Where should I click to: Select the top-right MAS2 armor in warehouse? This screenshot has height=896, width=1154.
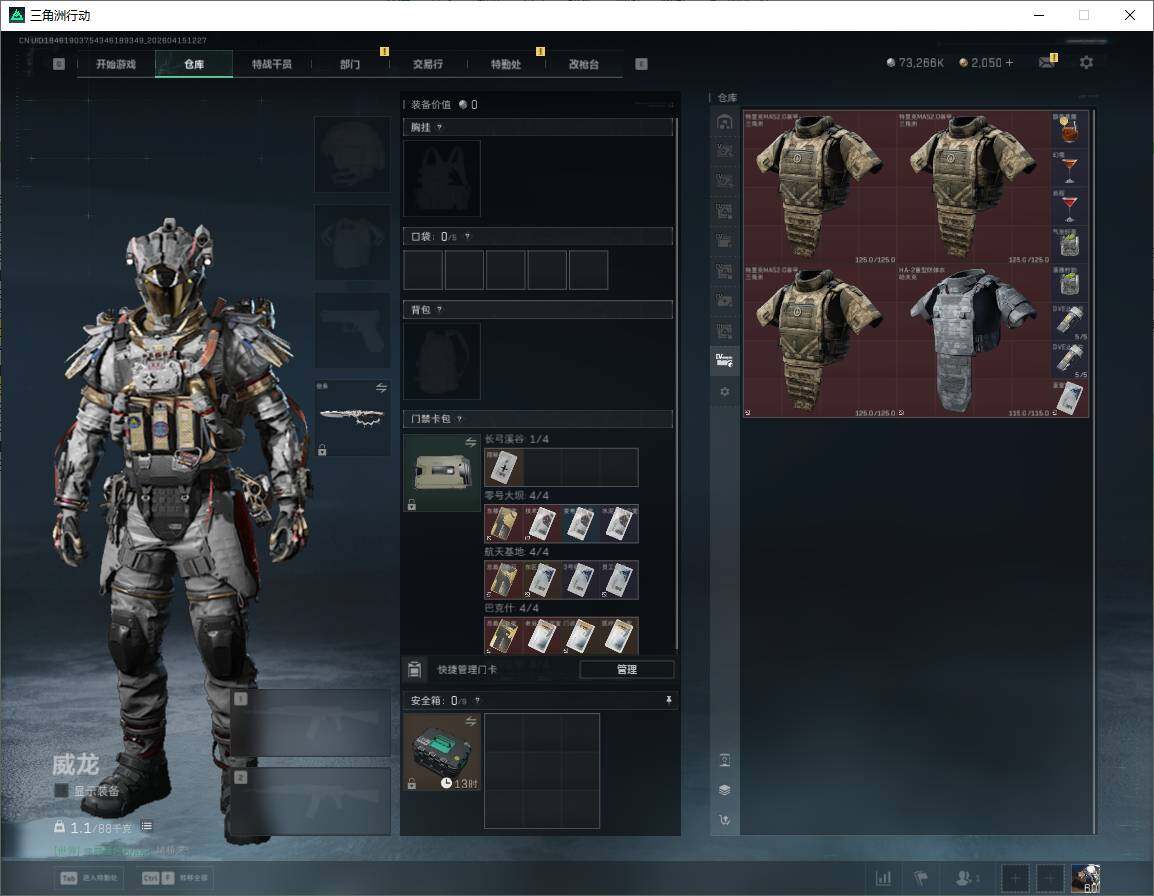point(974,188)
